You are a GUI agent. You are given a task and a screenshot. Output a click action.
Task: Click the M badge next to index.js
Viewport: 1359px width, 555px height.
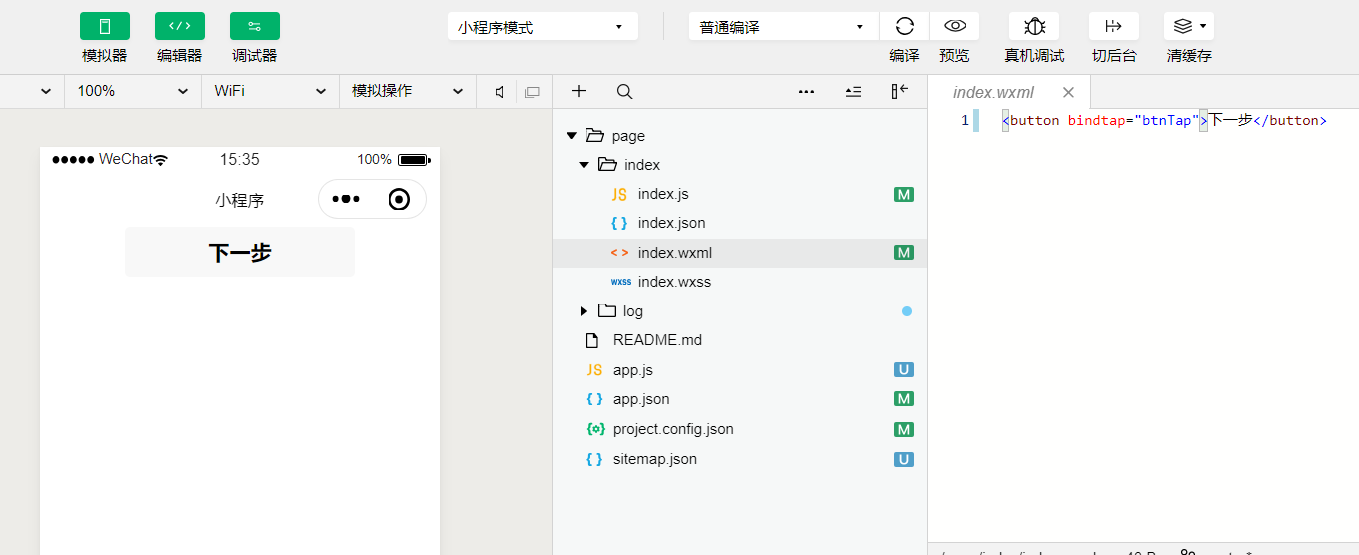click(x=904, y=194)
